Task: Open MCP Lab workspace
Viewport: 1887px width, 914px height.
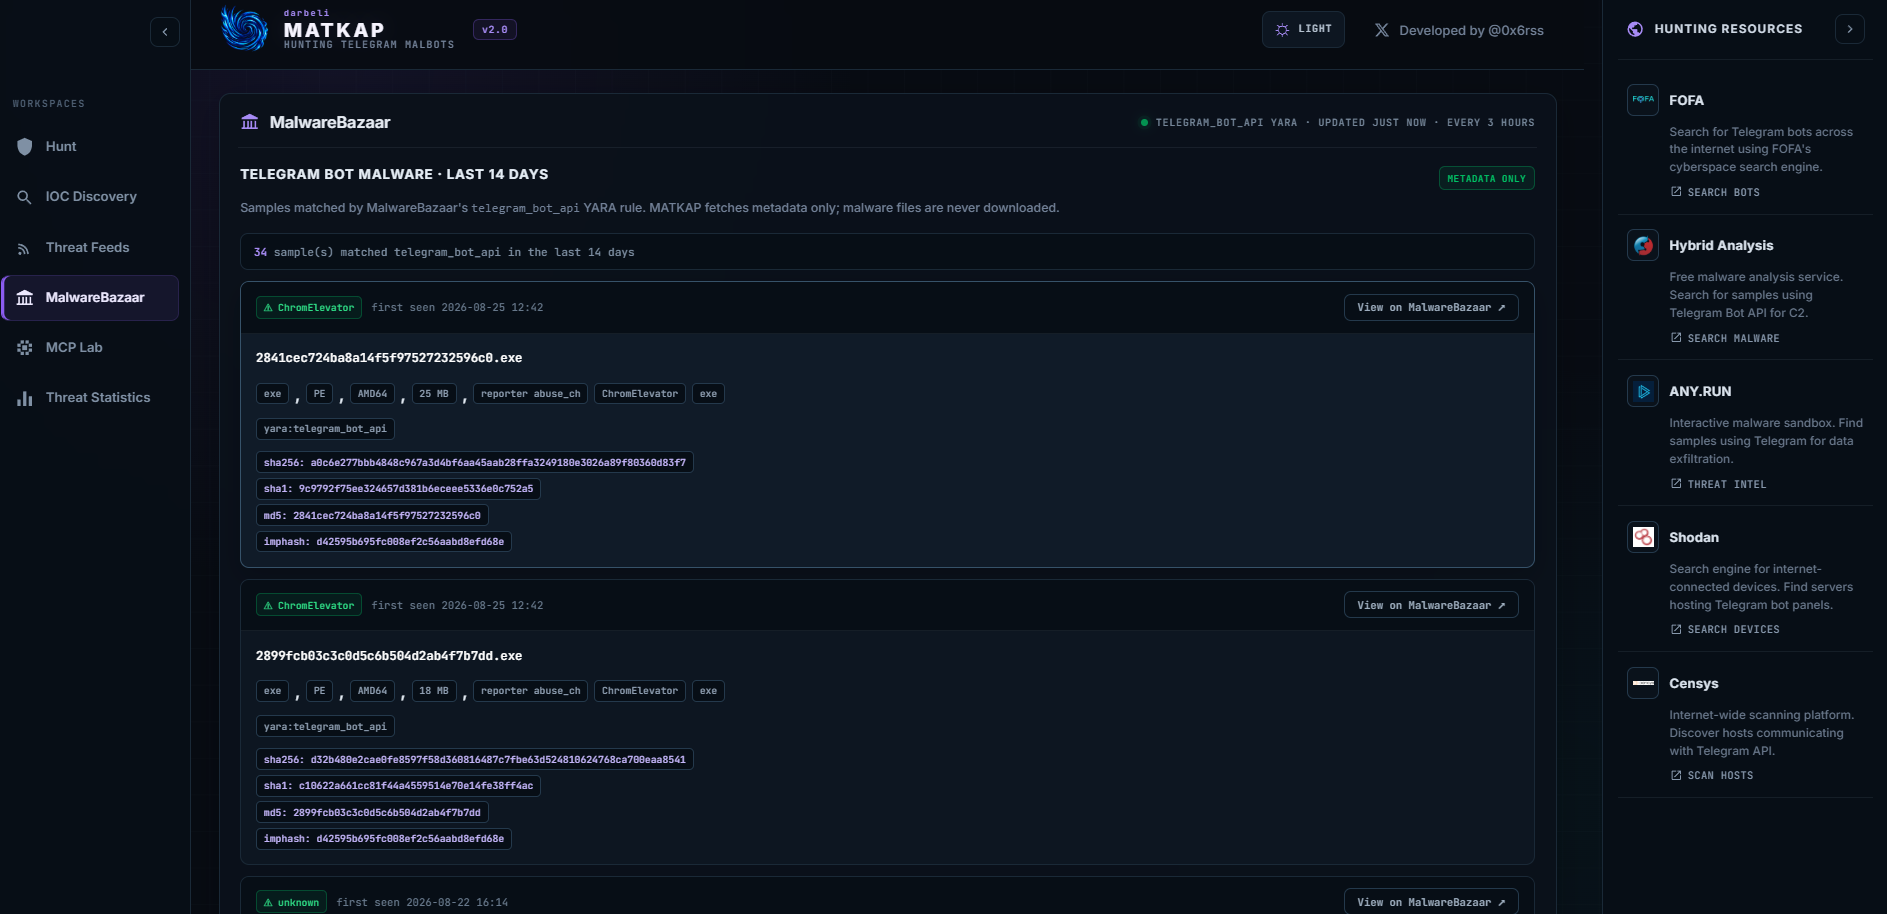Action: click(x=90, y=348)
